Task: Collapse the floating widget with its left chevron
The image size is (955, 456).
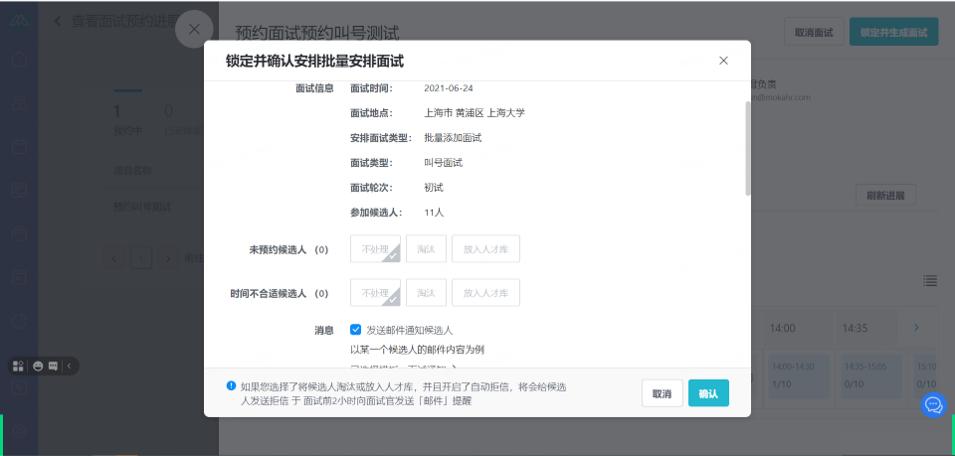Action: (69, 366)
